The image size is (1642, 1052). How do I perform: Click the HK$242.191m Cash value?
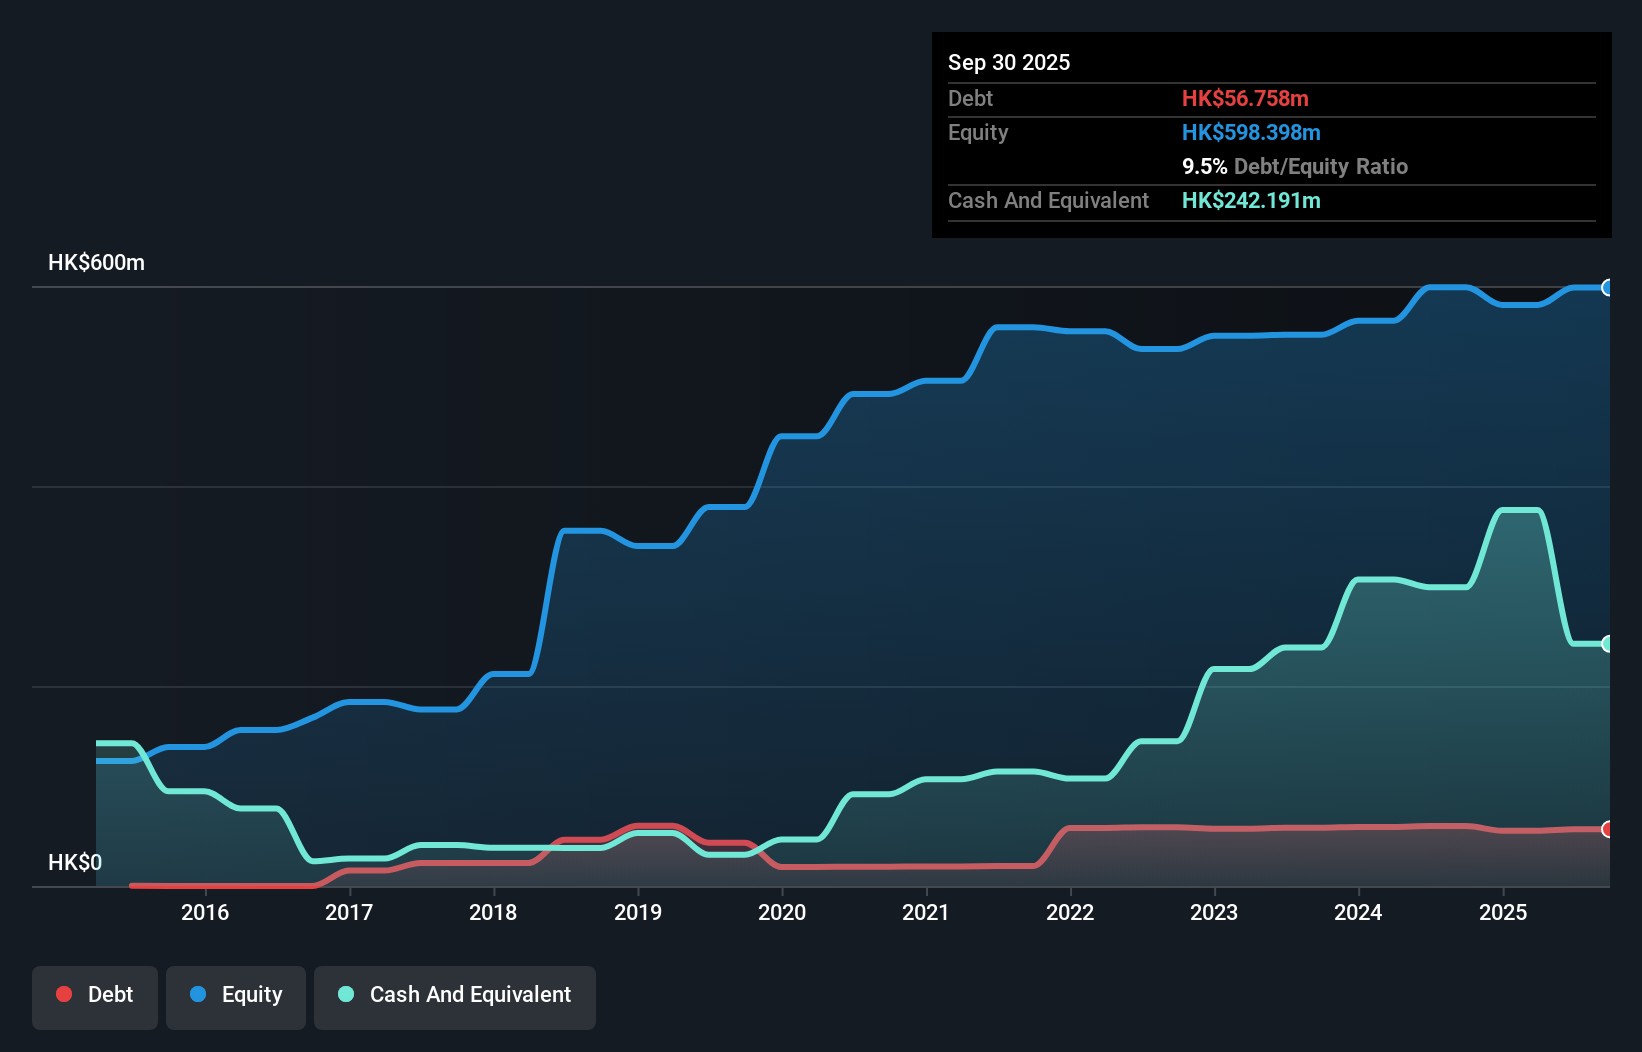click(1251, 200)
